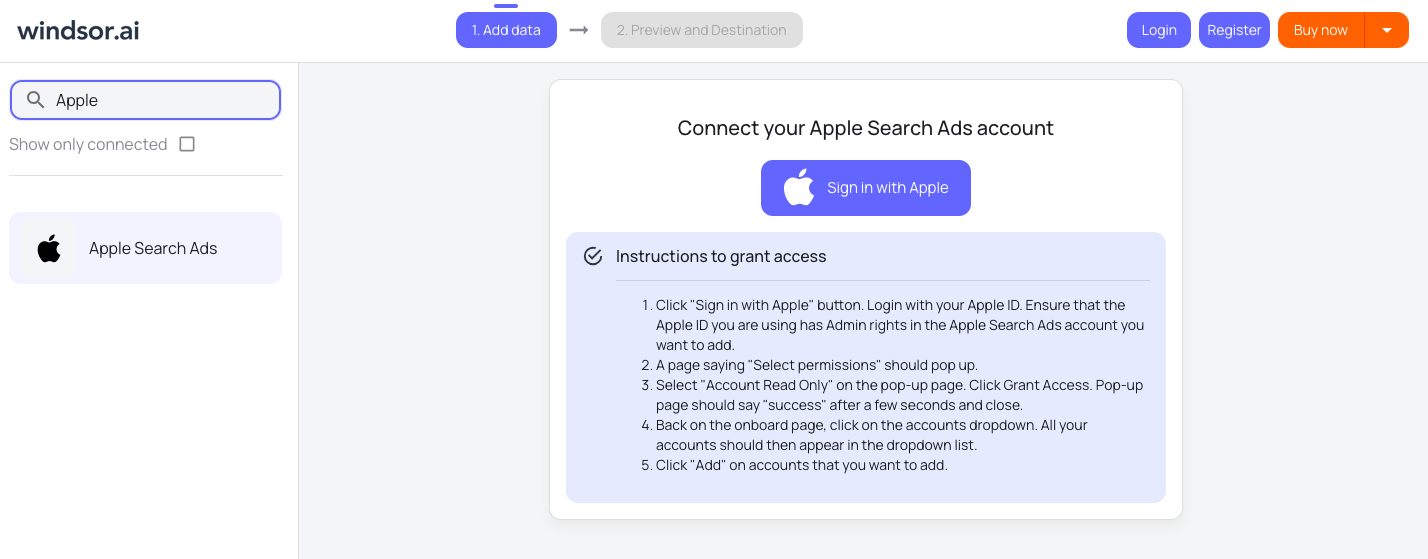This screenshot has height=559, width=1428.
Task: Click instruction step 5 about adding accounts
Action: [801, 465]
